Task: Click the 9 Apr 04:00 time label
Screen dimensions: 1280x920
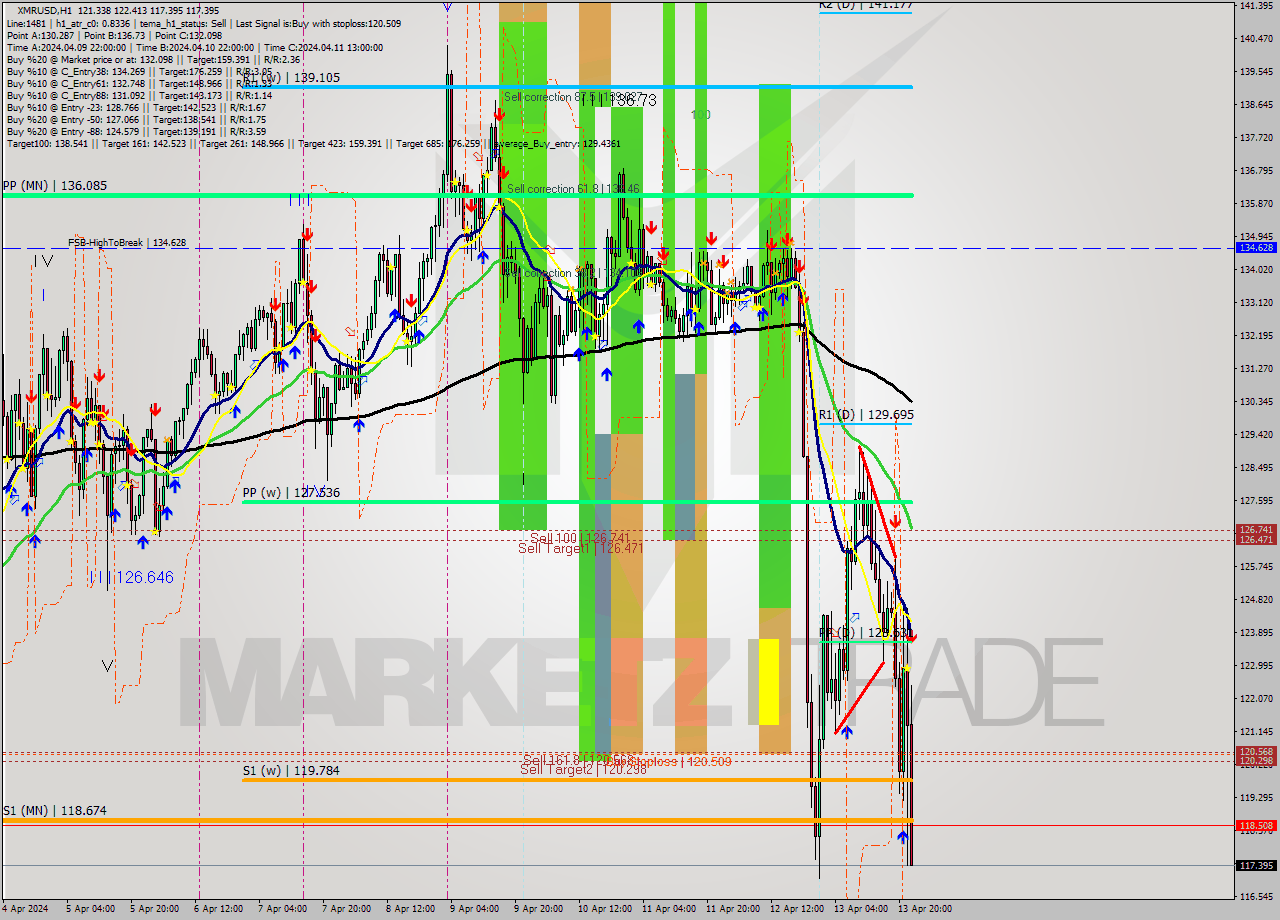Action: tap(475, 909)
